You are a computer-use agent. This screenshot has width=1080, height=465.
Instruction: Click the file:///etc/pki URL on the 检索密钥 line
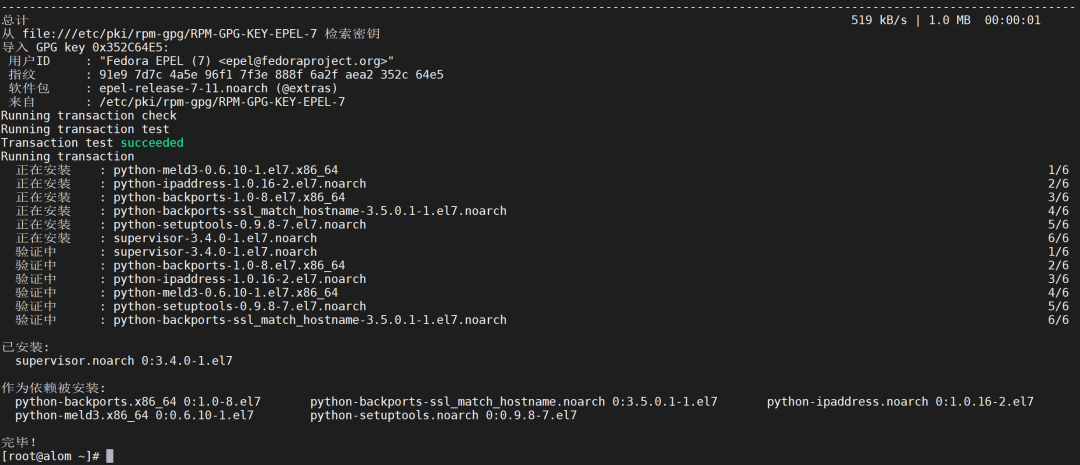181,33
